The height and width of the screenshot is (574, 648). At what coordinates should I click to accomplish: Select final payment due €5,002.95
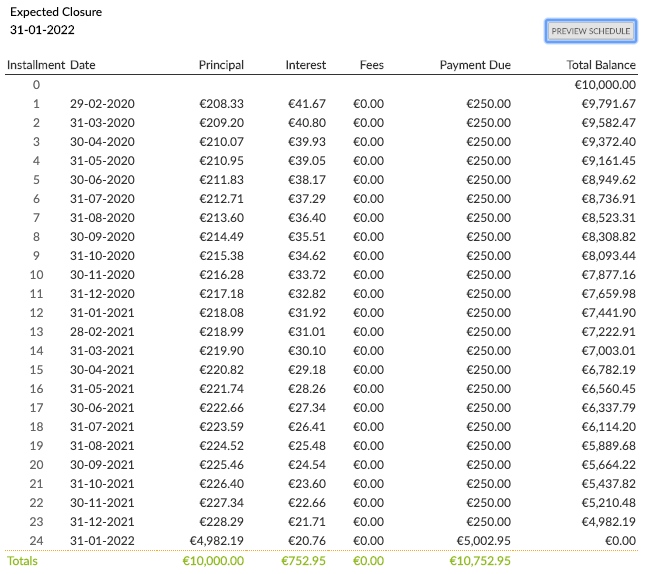484,541
